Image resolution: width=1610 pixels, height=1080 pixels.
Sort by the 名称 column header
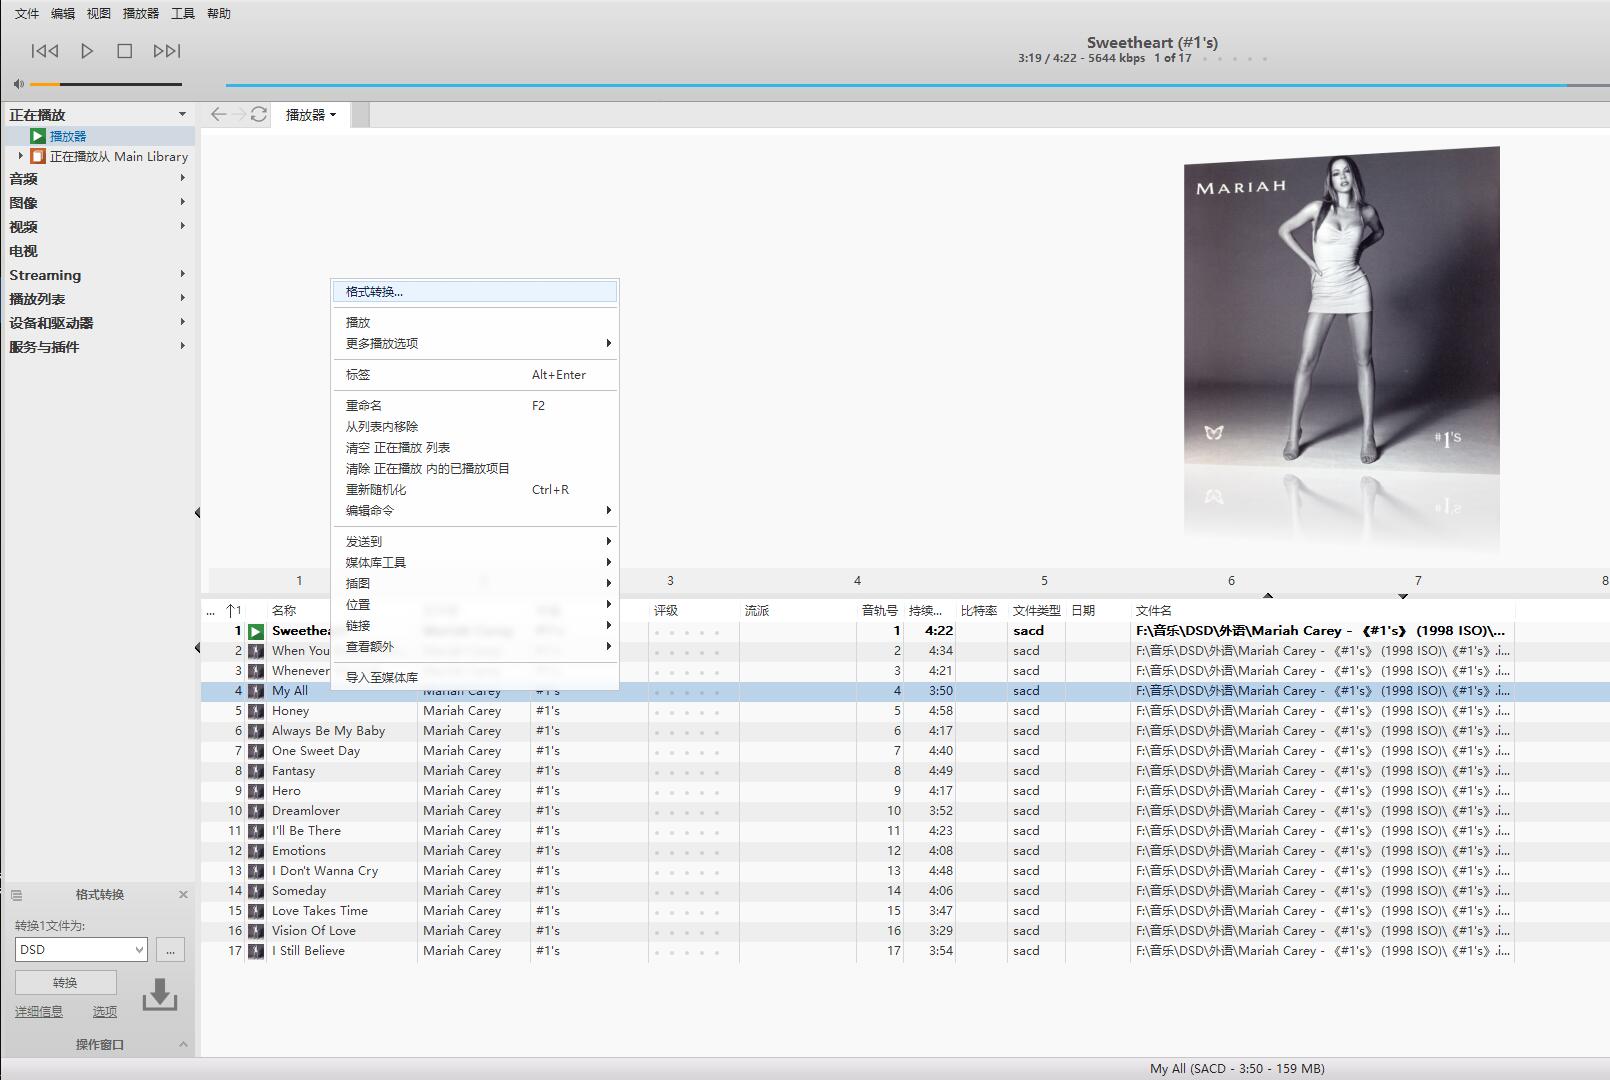pos(284,610)
